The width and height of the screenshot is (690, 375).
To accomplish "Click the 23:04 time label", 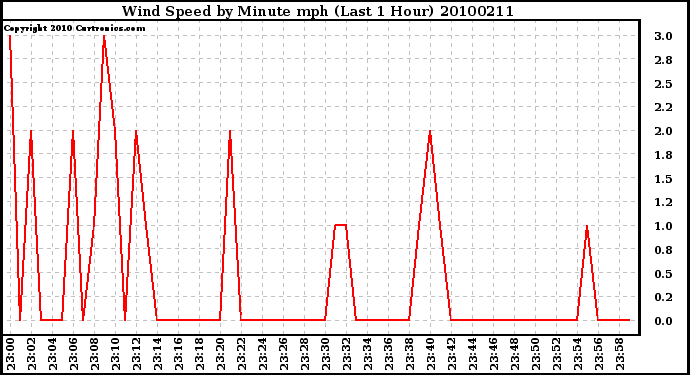I will (52, 354).
